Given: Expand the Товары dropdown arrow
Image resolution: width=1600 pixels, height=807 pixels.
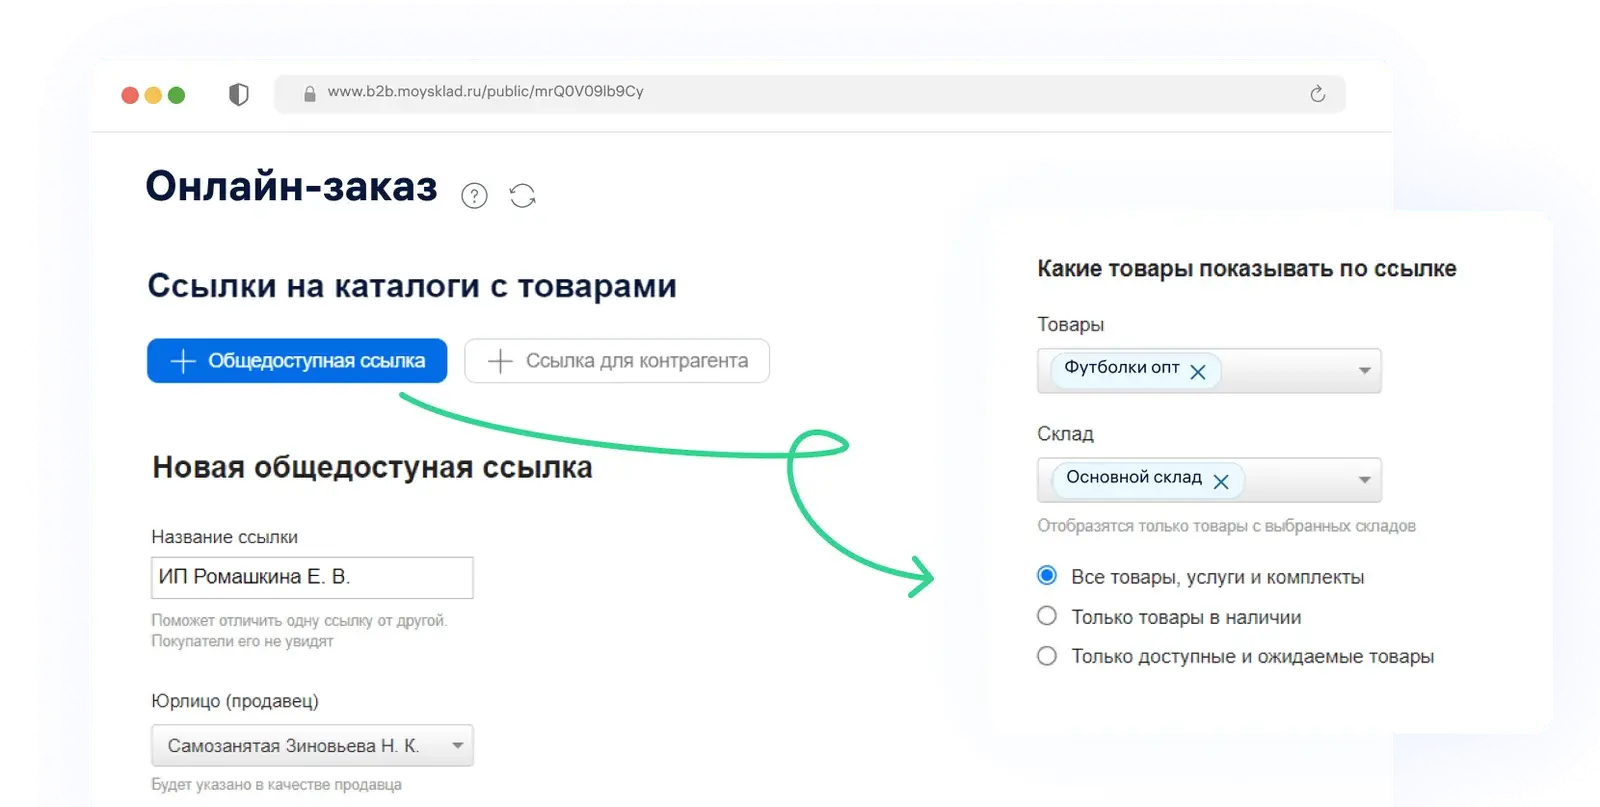Looking at the screenshot, I should [1364, 371].
